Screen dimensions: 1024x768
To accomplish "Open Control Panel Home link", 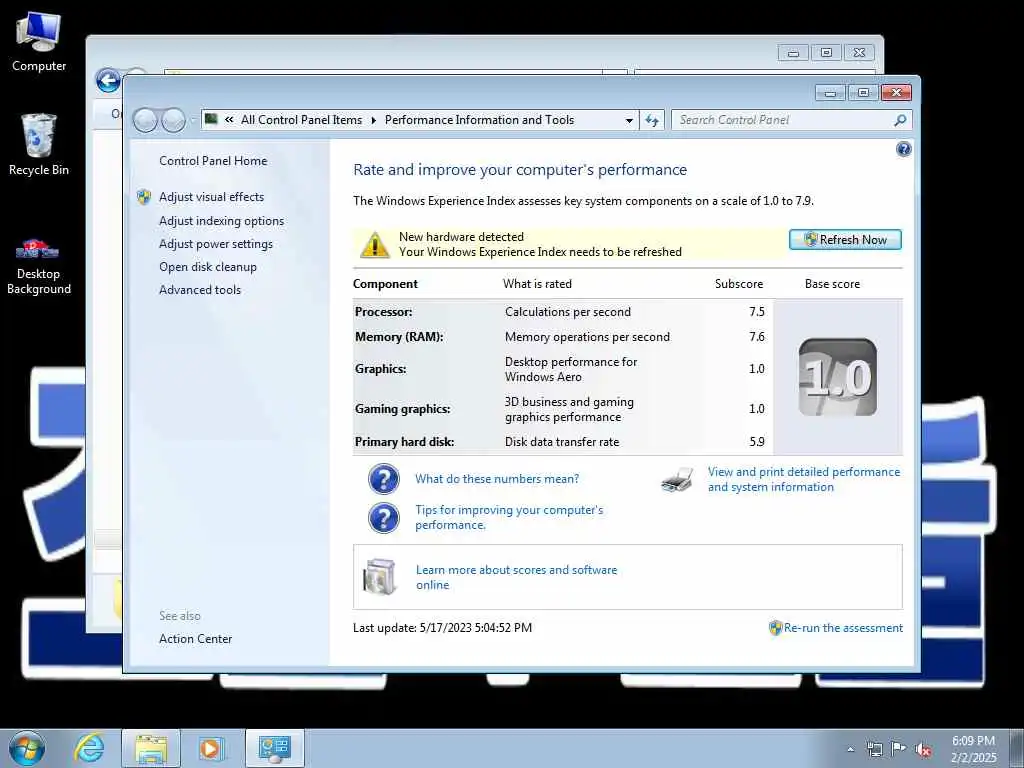I will 213,161.
